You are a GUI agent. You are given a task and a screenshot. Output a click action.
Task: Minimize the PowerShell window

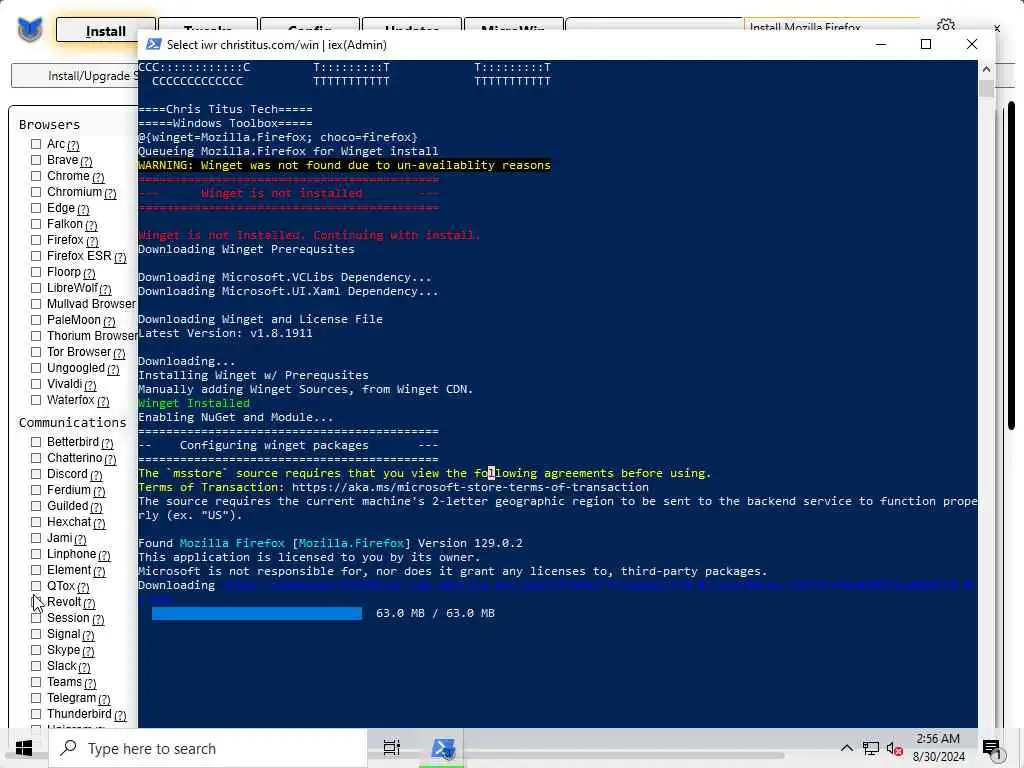pos(881,44)
